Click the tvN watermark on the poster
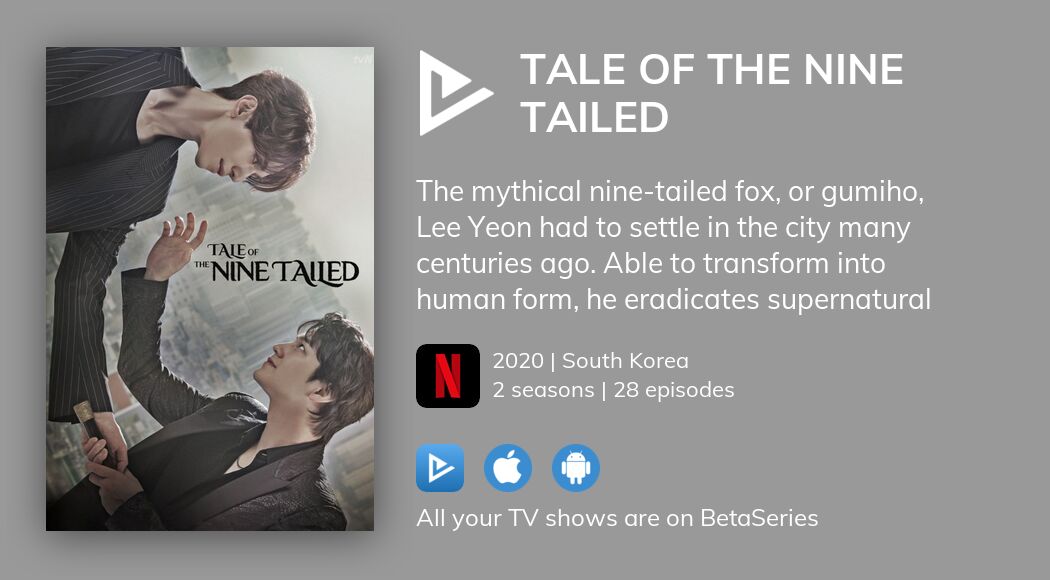The image size is (1050, 580). point(362,60)
